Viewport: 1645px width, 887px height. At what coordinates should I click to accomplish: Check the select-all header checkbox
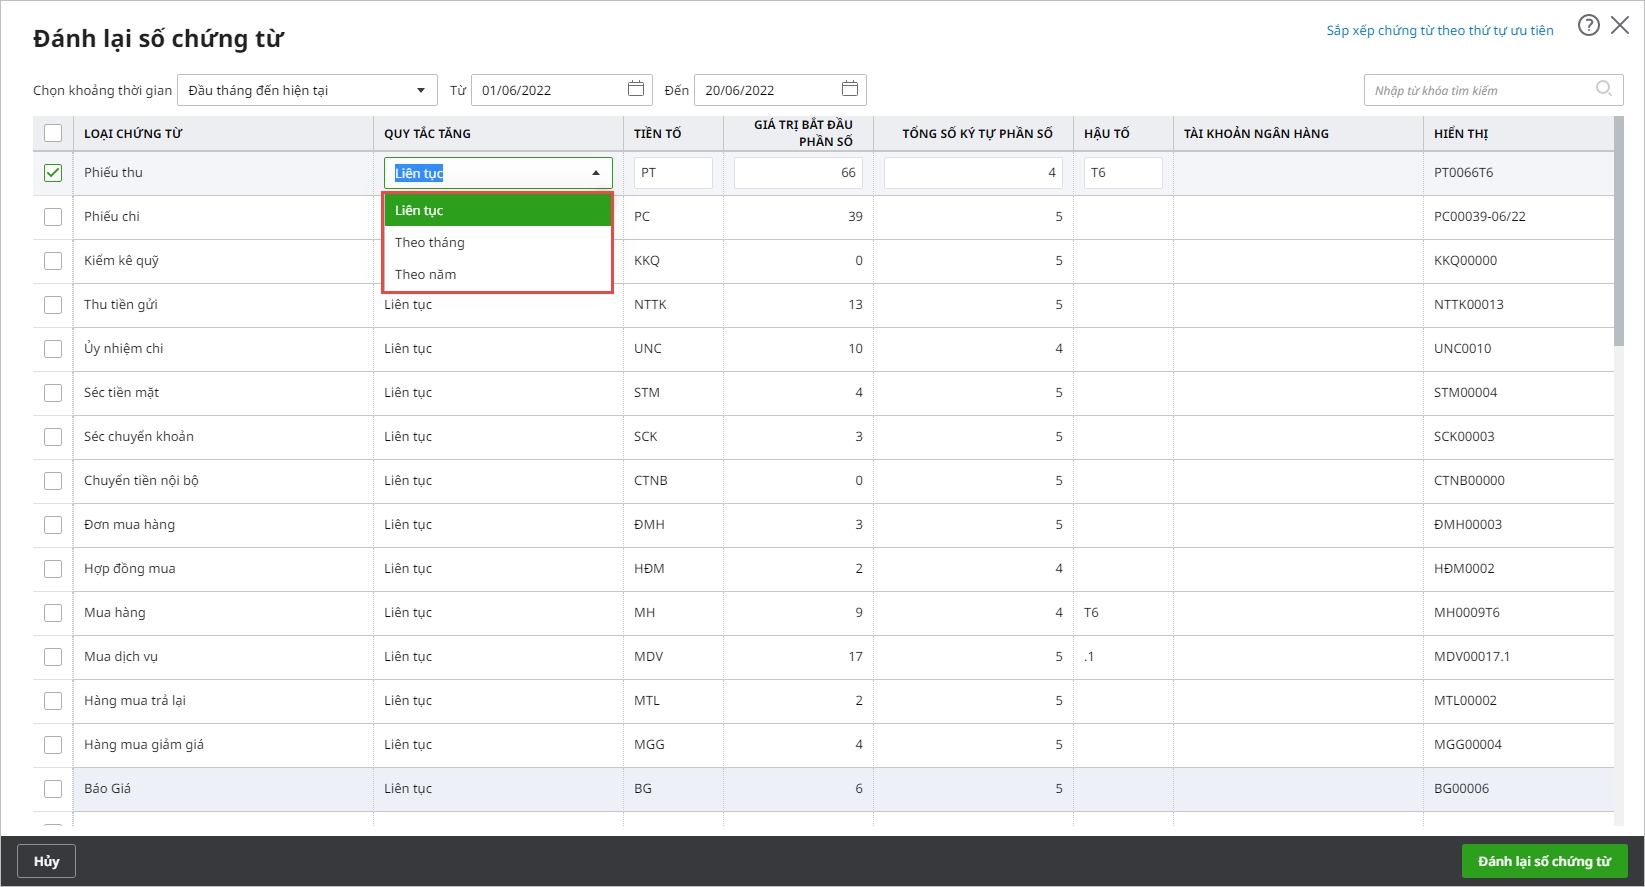(x=53, y=133)
